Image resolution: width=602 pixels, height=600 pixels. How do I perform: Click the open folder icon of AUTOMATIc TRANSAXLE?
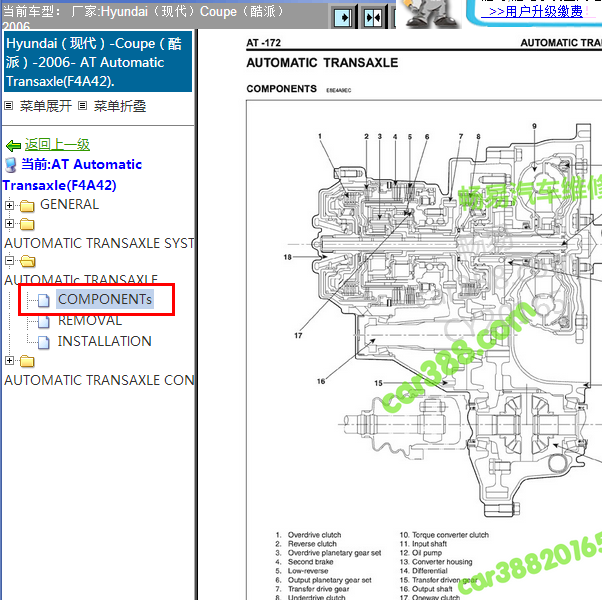pos(27,261)
